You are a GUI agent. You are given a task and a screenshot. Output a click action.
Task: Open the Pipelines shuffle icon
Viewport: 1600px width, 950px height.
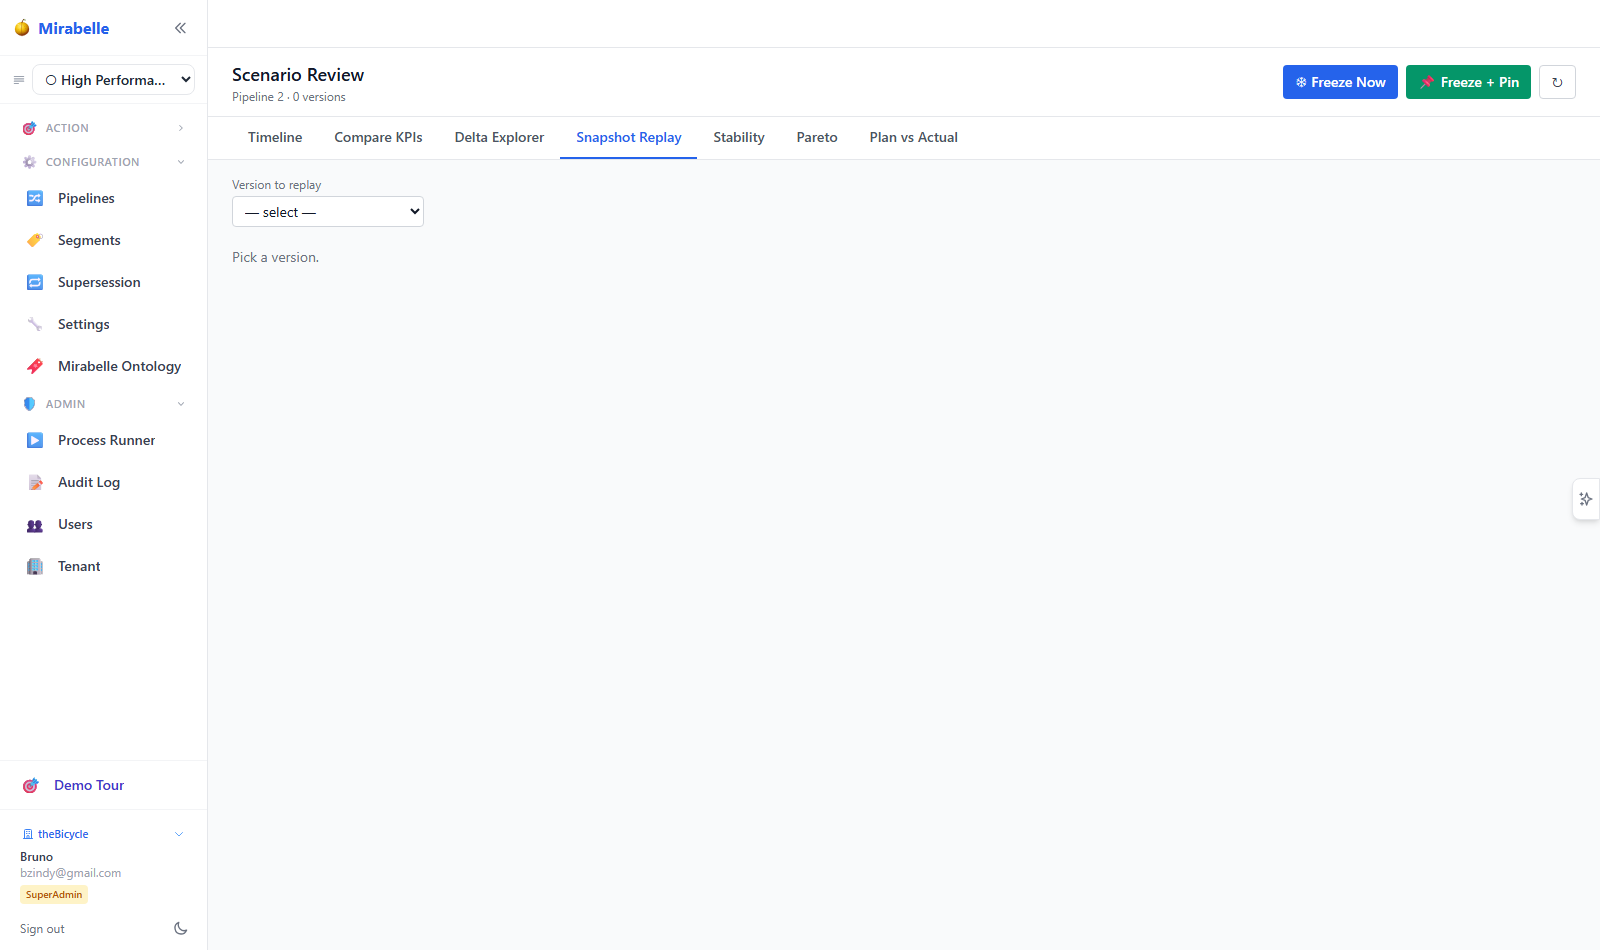pos(35,198)
